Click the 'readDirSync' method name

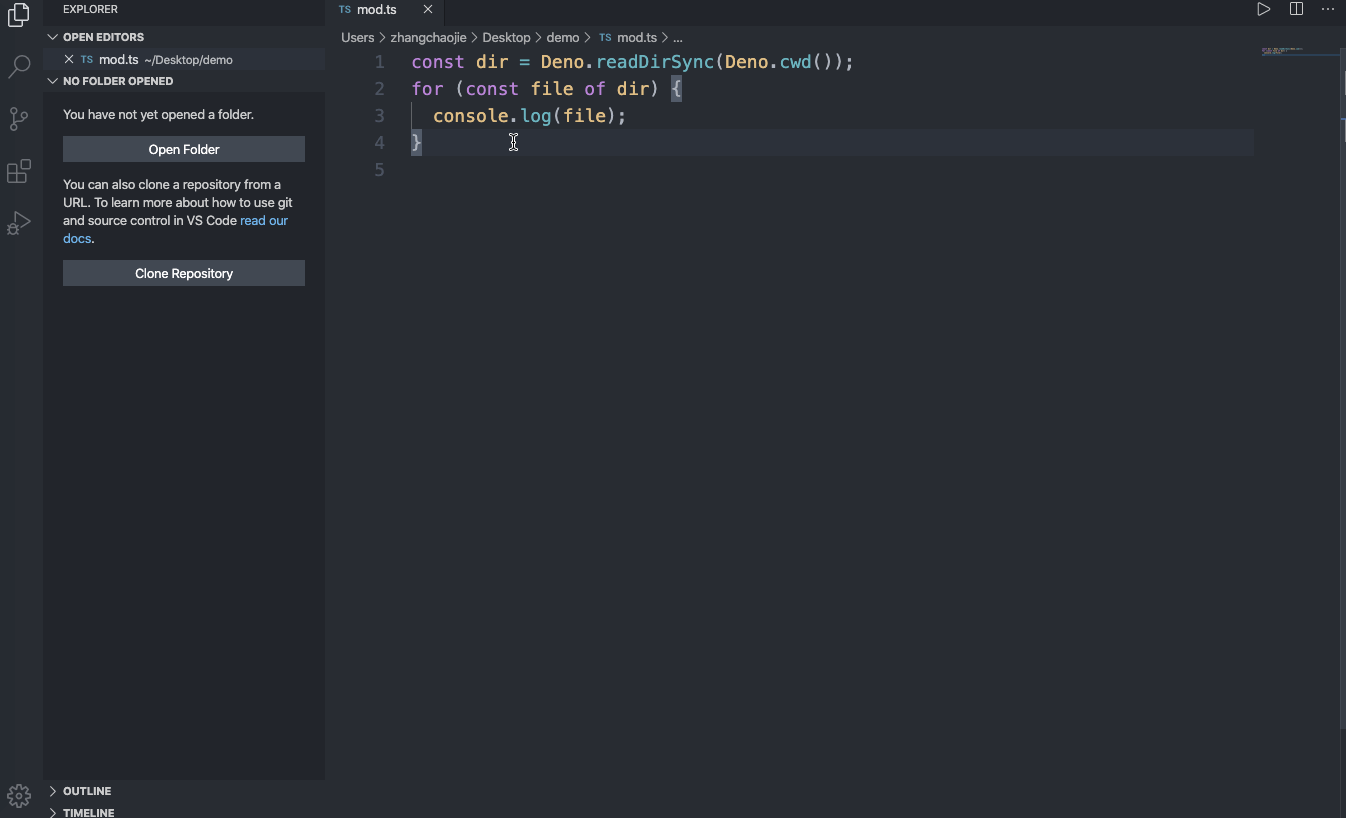coord(655,62)
